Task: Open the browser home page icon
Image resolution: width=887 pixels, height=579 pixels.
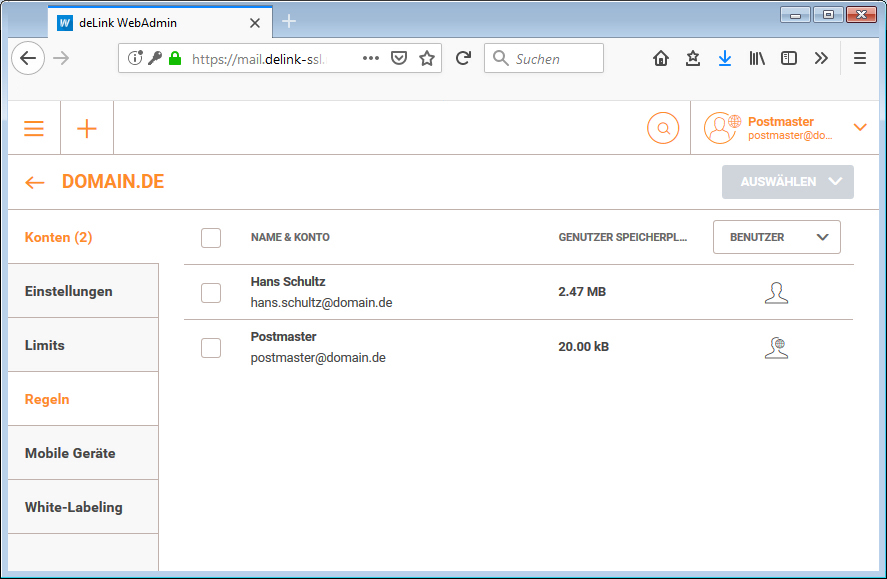Action: click(660, 58)
